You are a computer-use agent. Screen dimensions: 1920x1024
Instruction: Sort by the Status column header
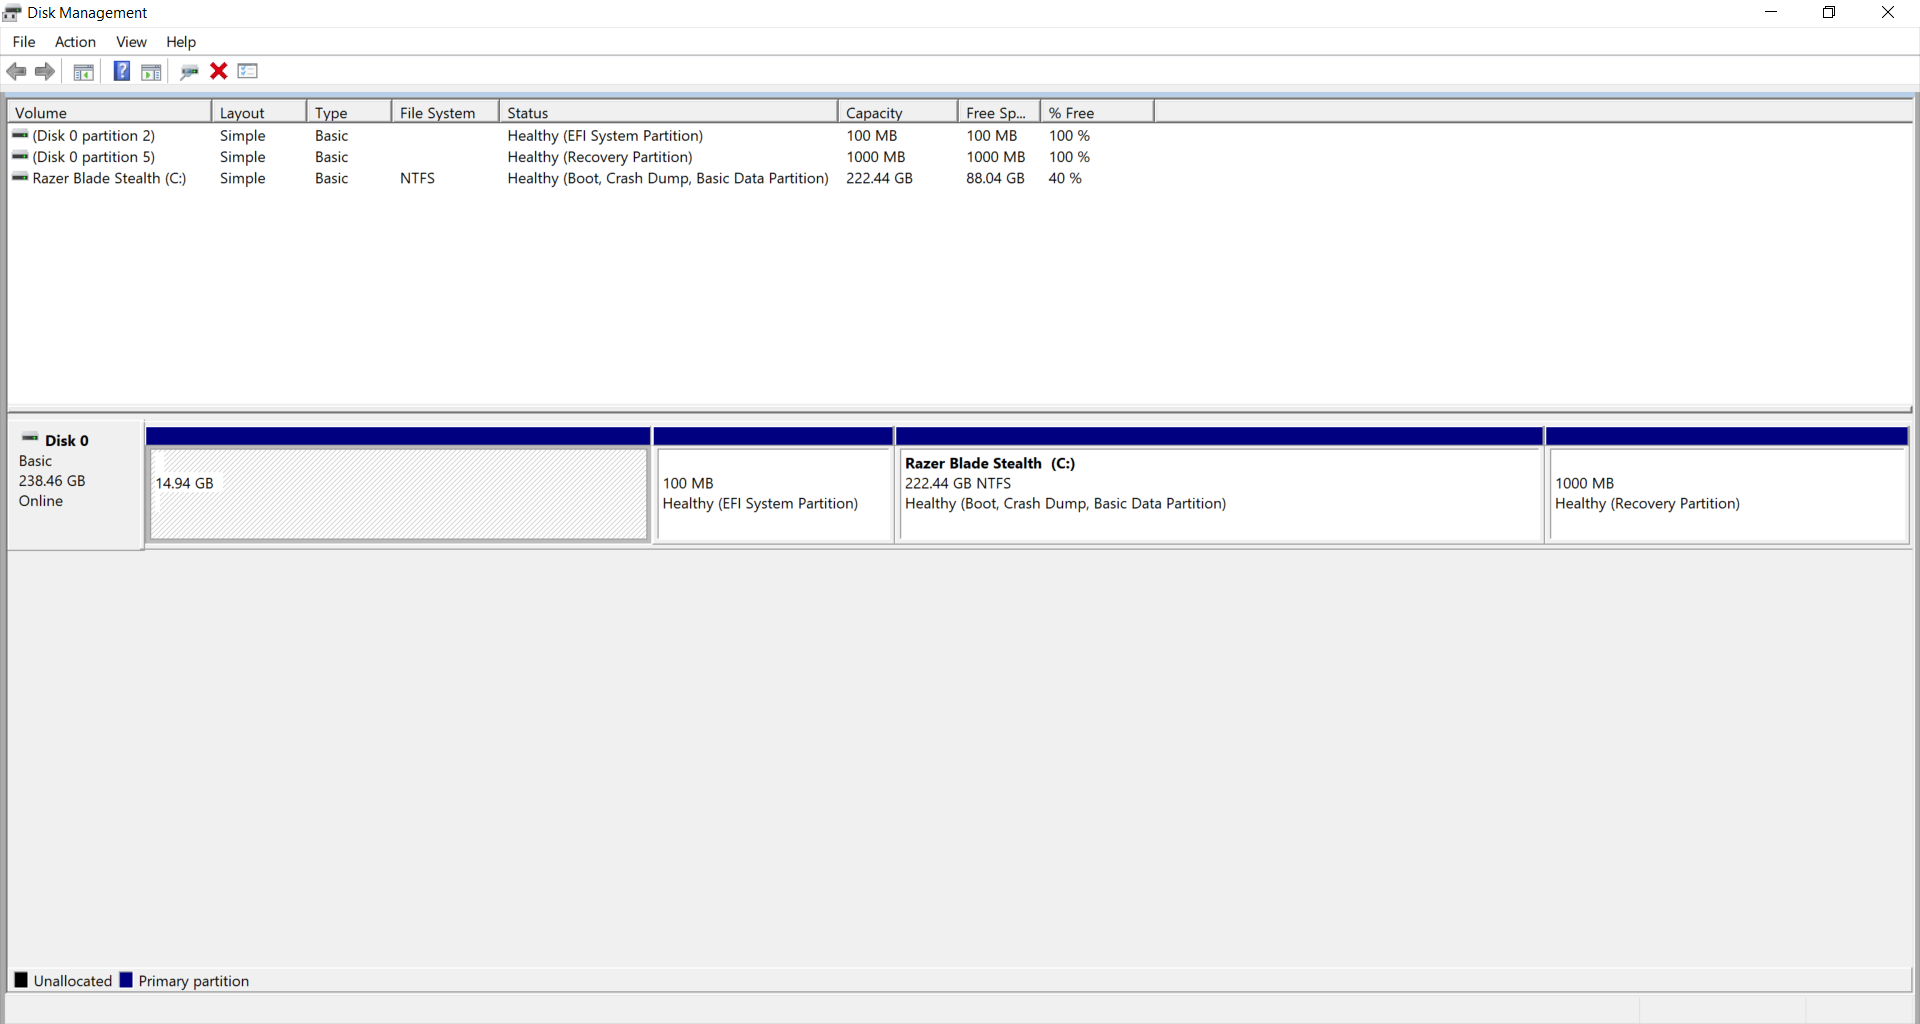point(668,113)
